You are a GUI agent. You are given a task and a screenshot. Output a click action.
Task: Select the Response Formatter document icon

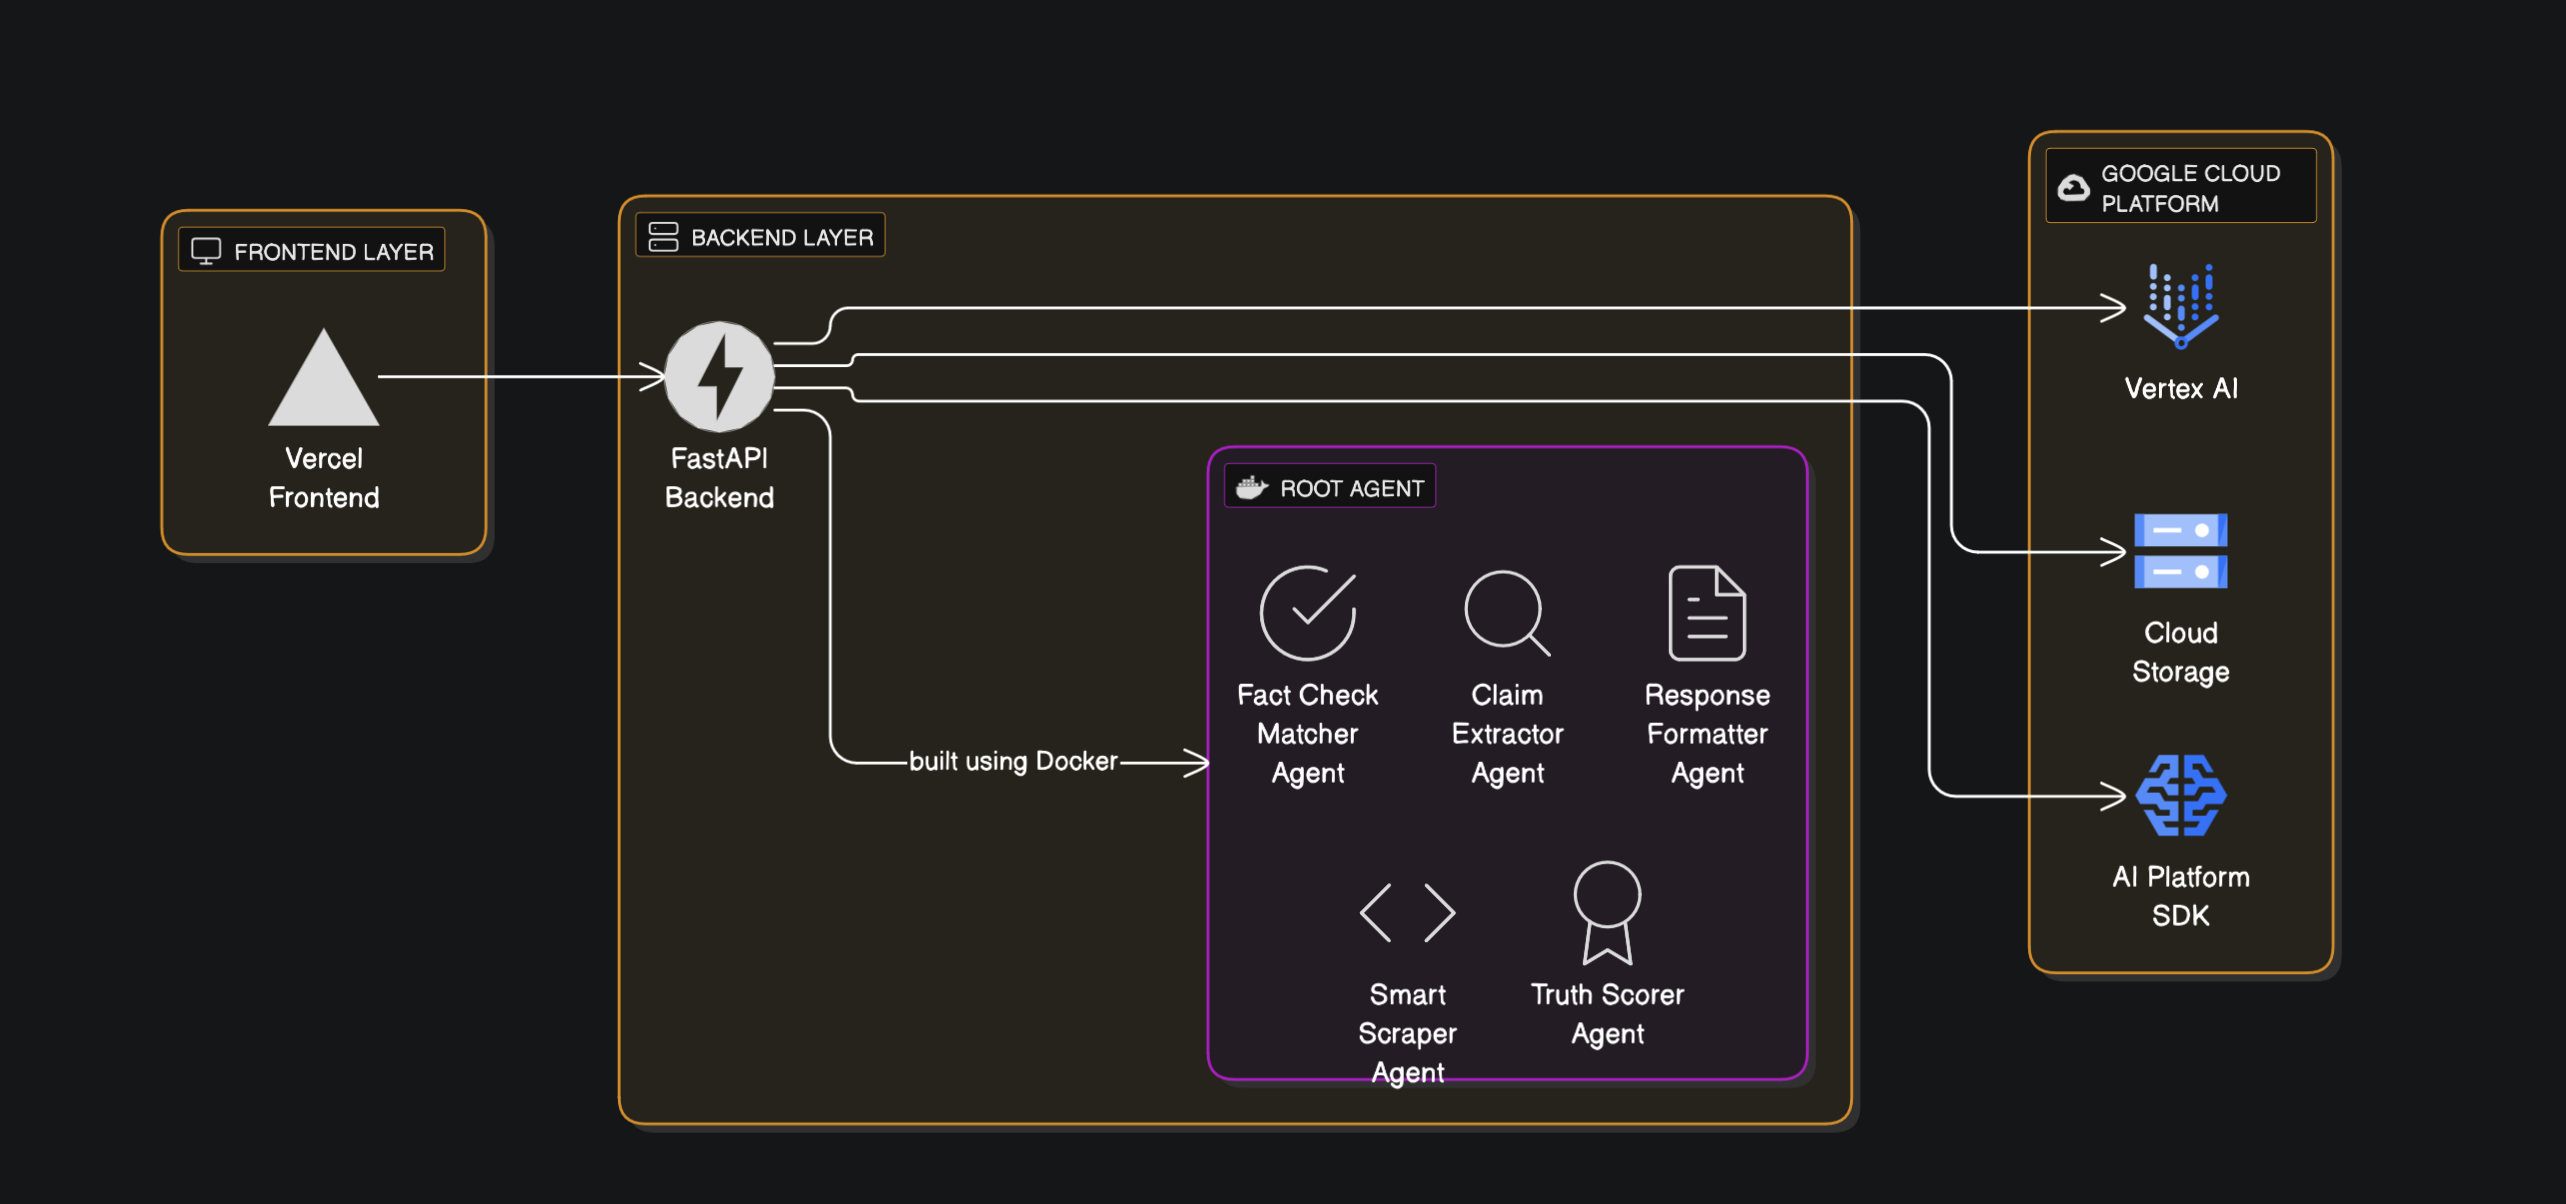click(1706, 612)
